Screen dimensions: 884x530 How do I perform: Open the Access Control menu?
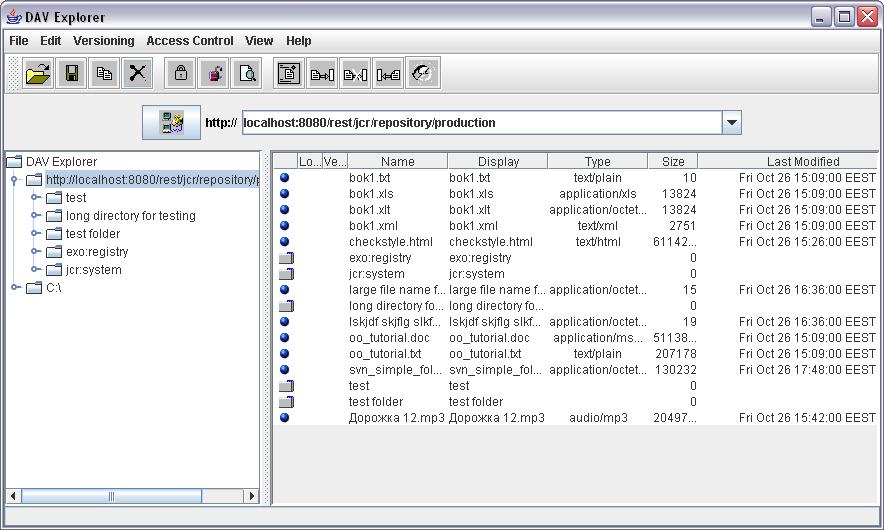[x=189, y=41]
